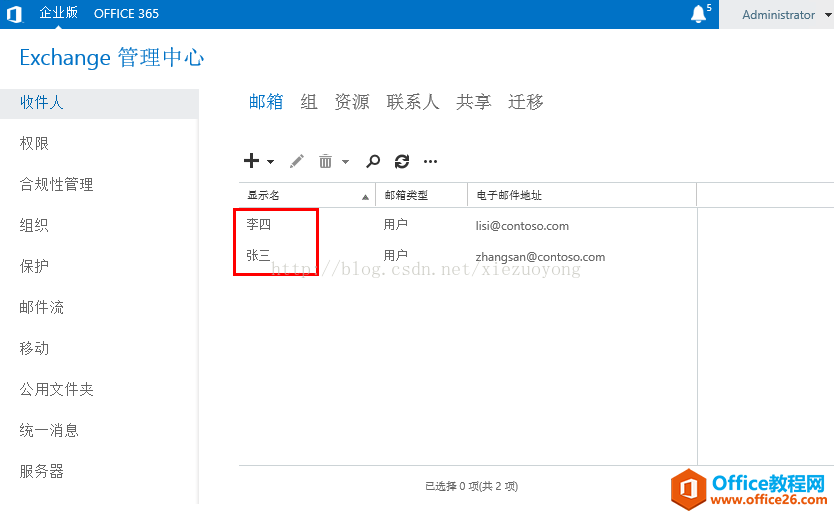Select the 李四 mailbox row
This screenshot has height=517, width=834.
tap(468, 225)
